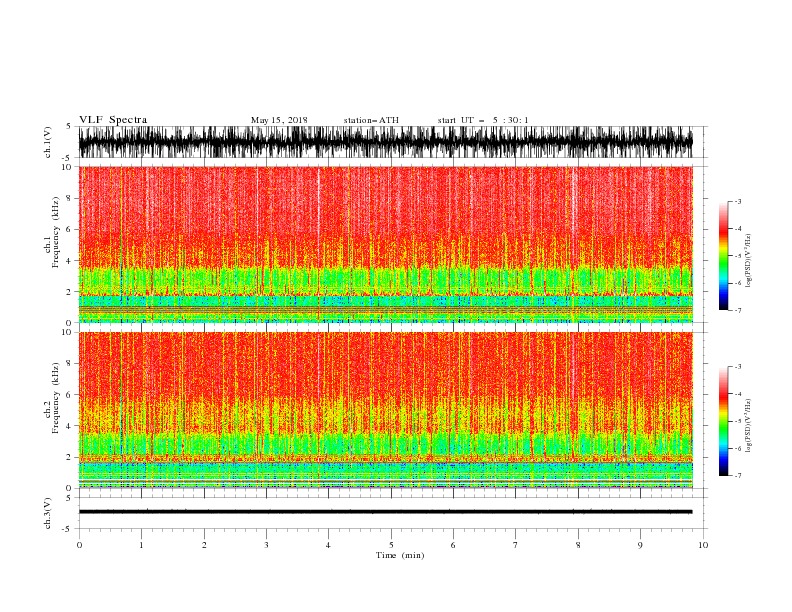Click the ch.1 PSD color scale bar
Image resolution: width=792 pixels, height=612 pixels.
point(724,256)
